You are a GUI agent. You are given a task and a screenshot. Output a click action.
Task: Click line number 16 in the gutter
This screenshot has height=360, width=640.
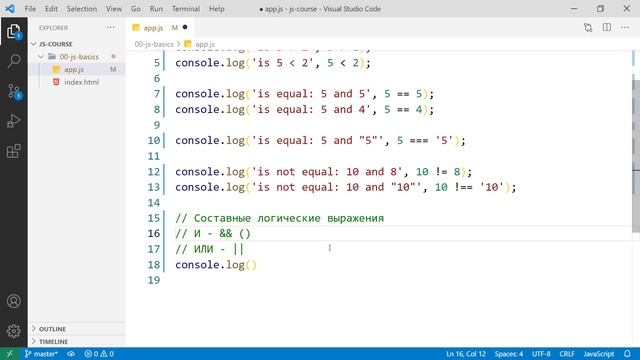click(154, 233)
